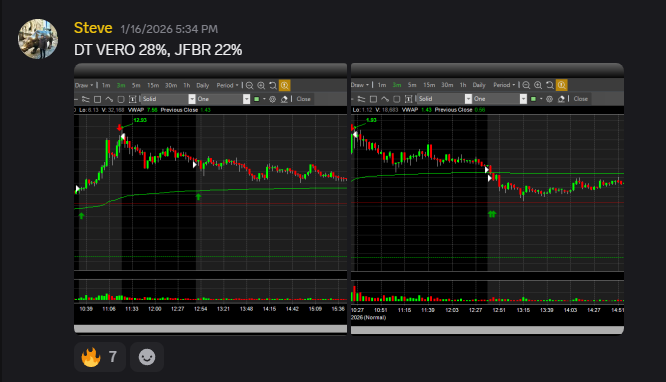Select the text box tool in right chart

point(409,99)
